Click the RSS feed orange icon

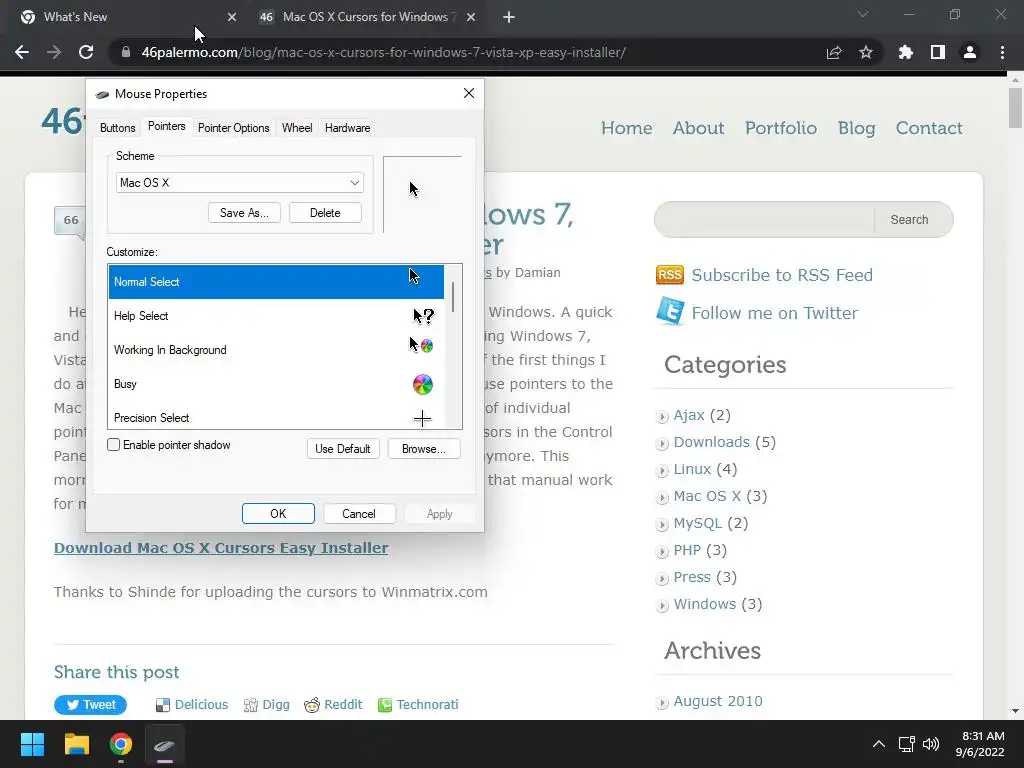(x=669, y=275)
